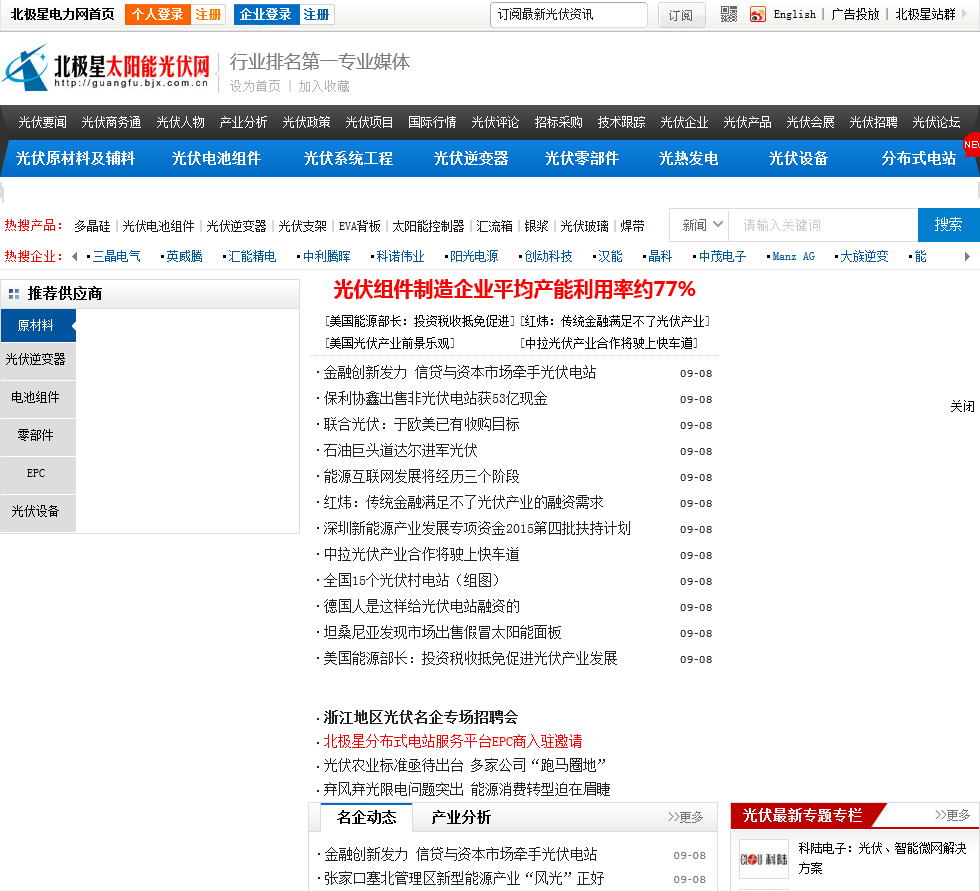The height and width of the screenshot is (891, 980).
Task: Open hot product 汇流箱
Action: click(494, 226)
